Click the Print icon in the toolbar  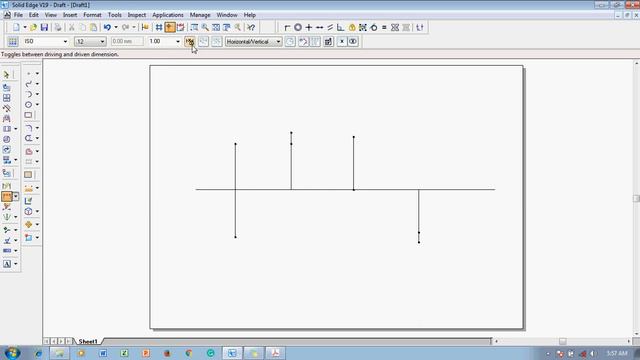(x=58, y=27)
